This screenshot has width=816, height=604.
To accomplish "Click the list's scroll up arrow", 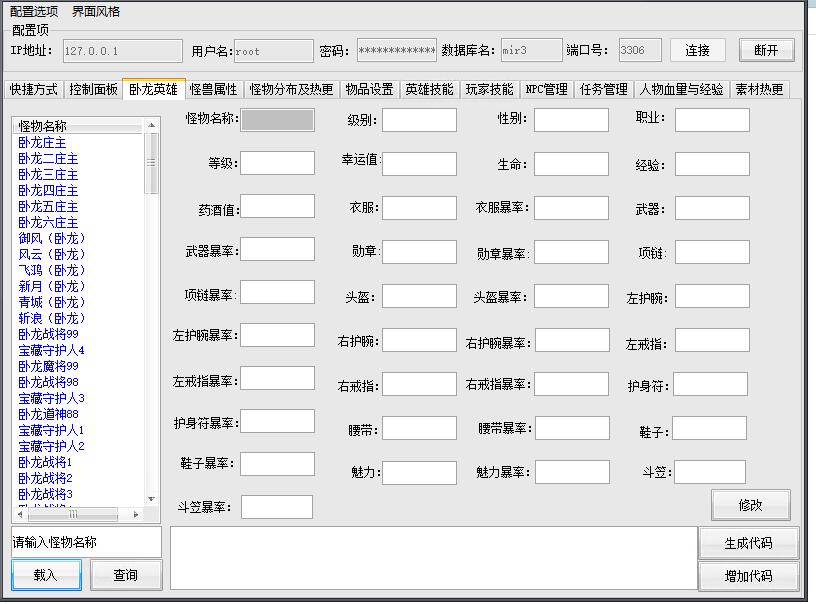I will (152, 126).
